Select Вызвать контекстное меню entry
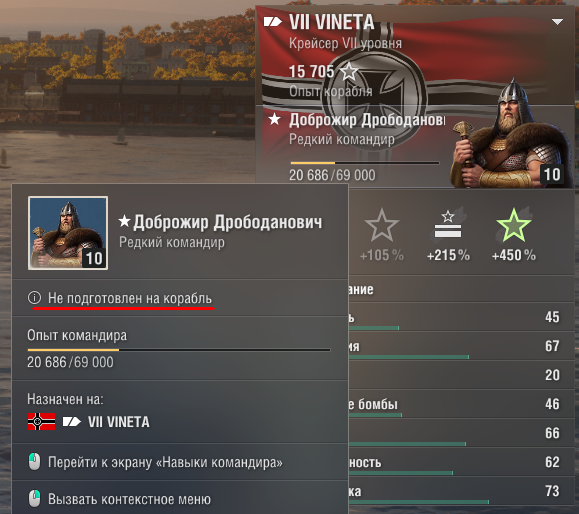Viewport: 579px width, 514px height. pyautogui.click(x=130, y=499)
